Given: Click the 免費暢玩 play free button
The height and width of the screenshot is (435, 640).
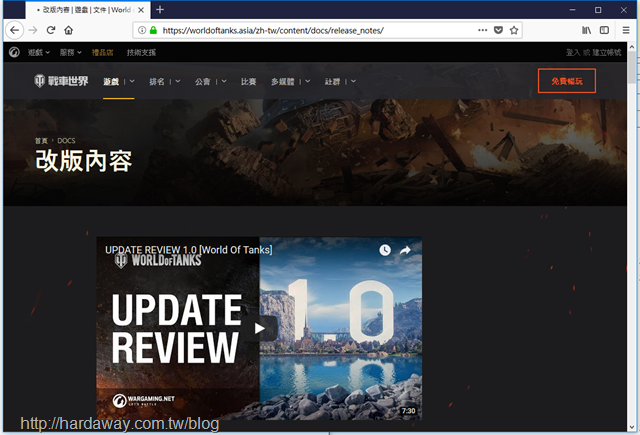Looking at the screenshot, I should coord(567,81).
